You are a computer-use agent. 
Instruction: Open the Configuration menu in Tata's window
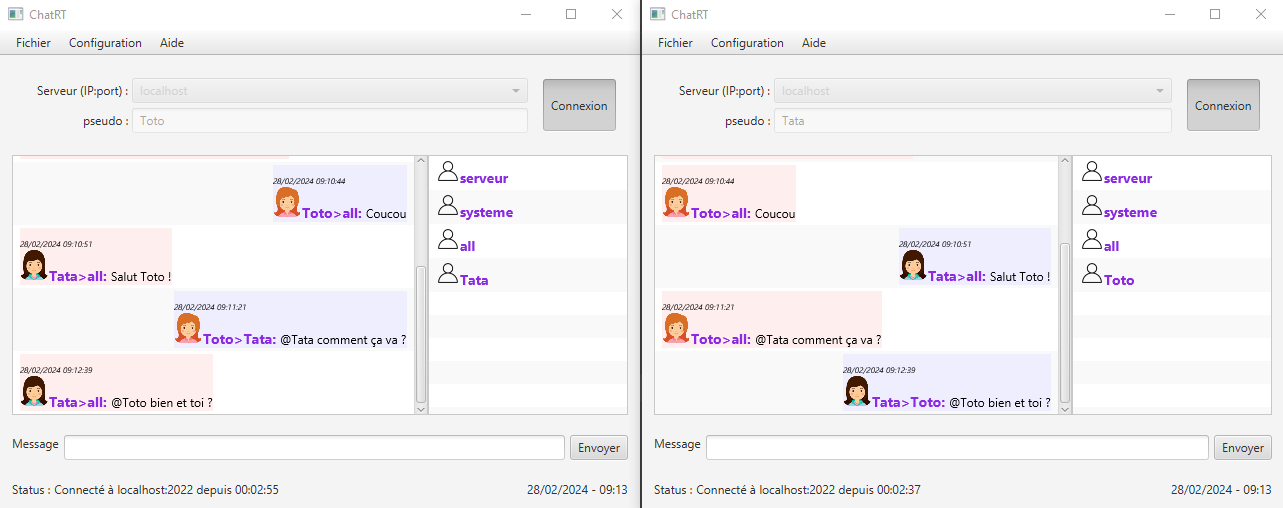click(747, 43)
